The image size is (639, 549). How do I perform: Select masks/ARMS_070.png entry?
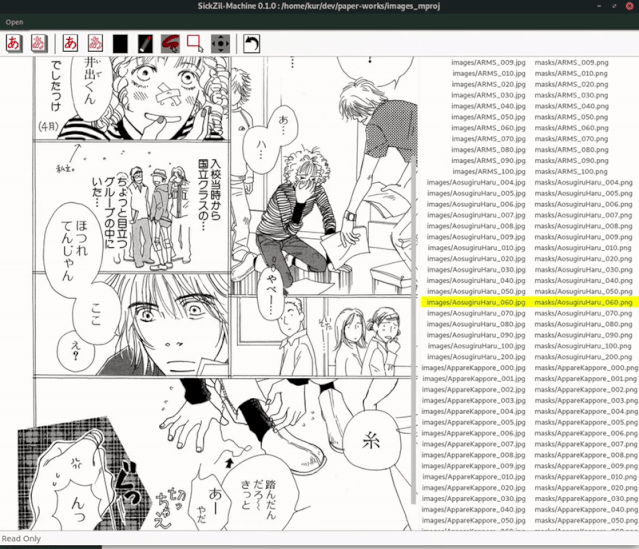[571, 139]
